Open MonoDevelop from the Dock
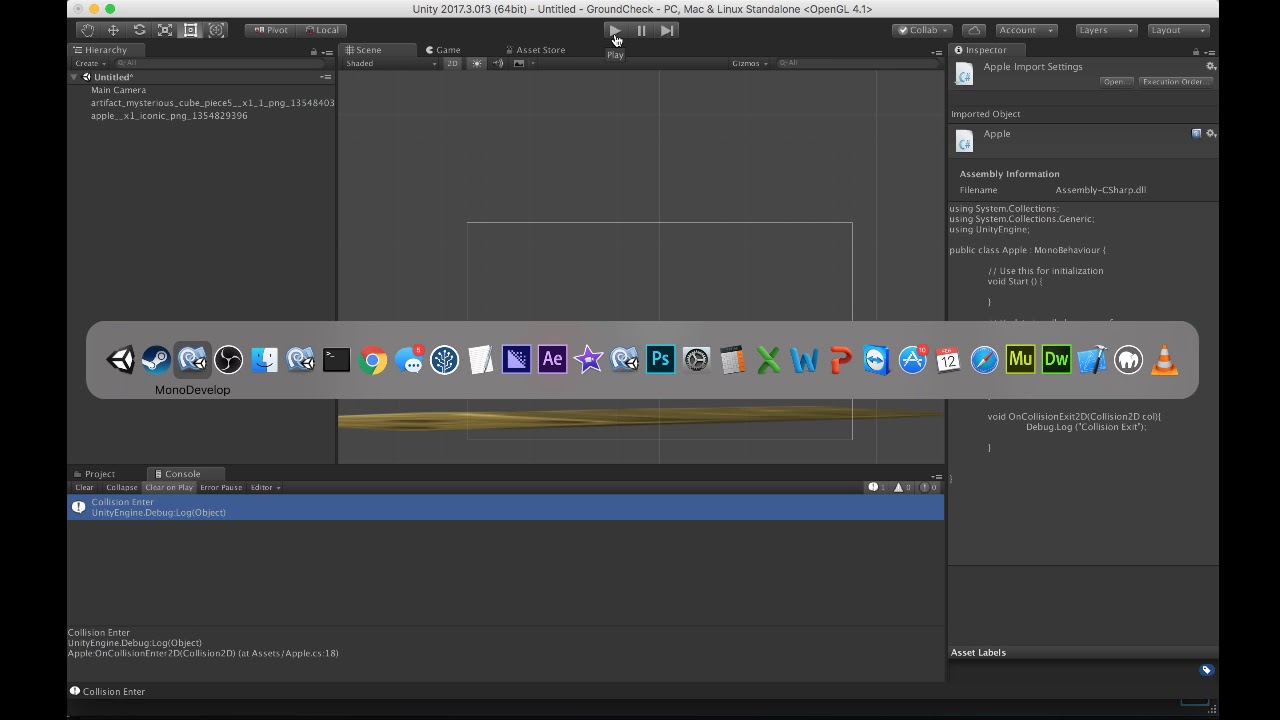The height and width of the screenshot is (720, 1280). [192, 360]
